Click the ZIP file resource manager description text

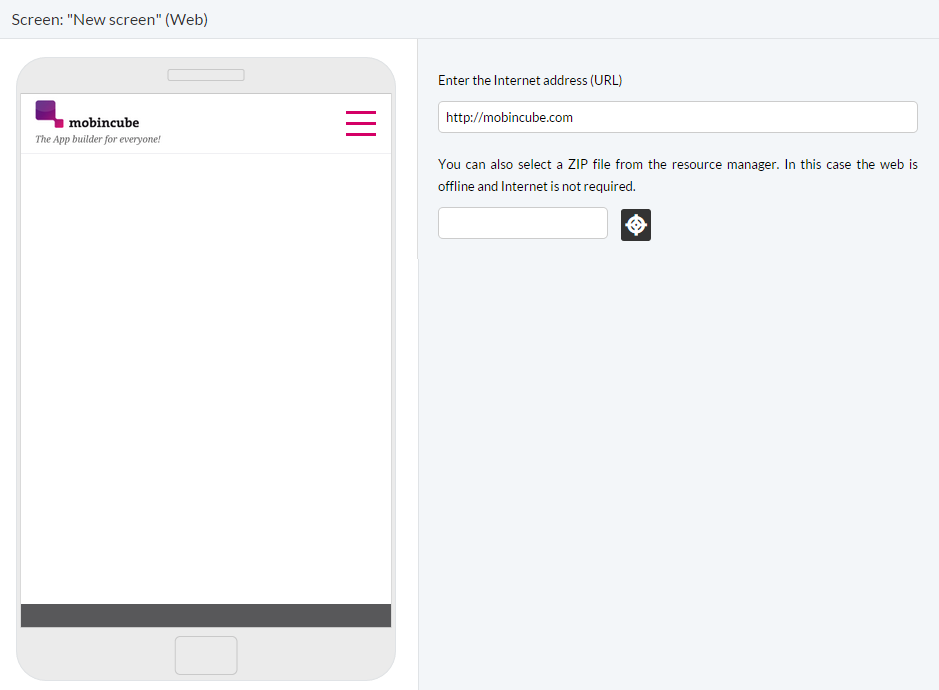pyautogui.click(x=677, y=175)
